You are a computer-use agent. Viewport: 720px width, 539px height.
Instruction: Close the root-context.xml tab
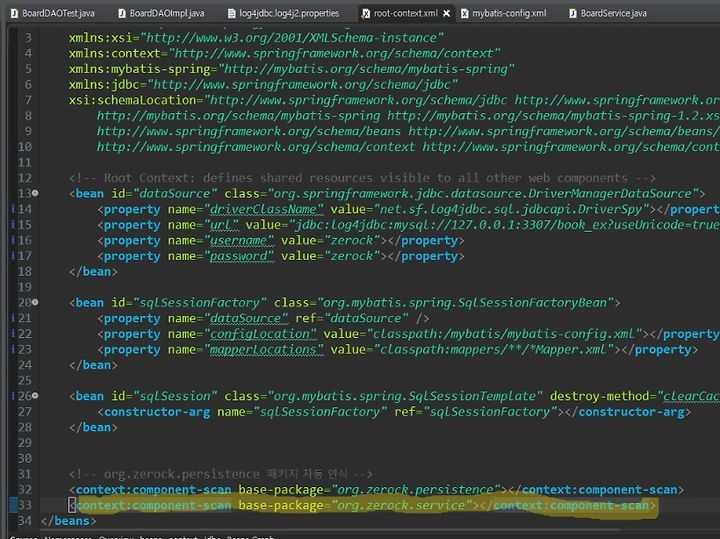[446, 13]
